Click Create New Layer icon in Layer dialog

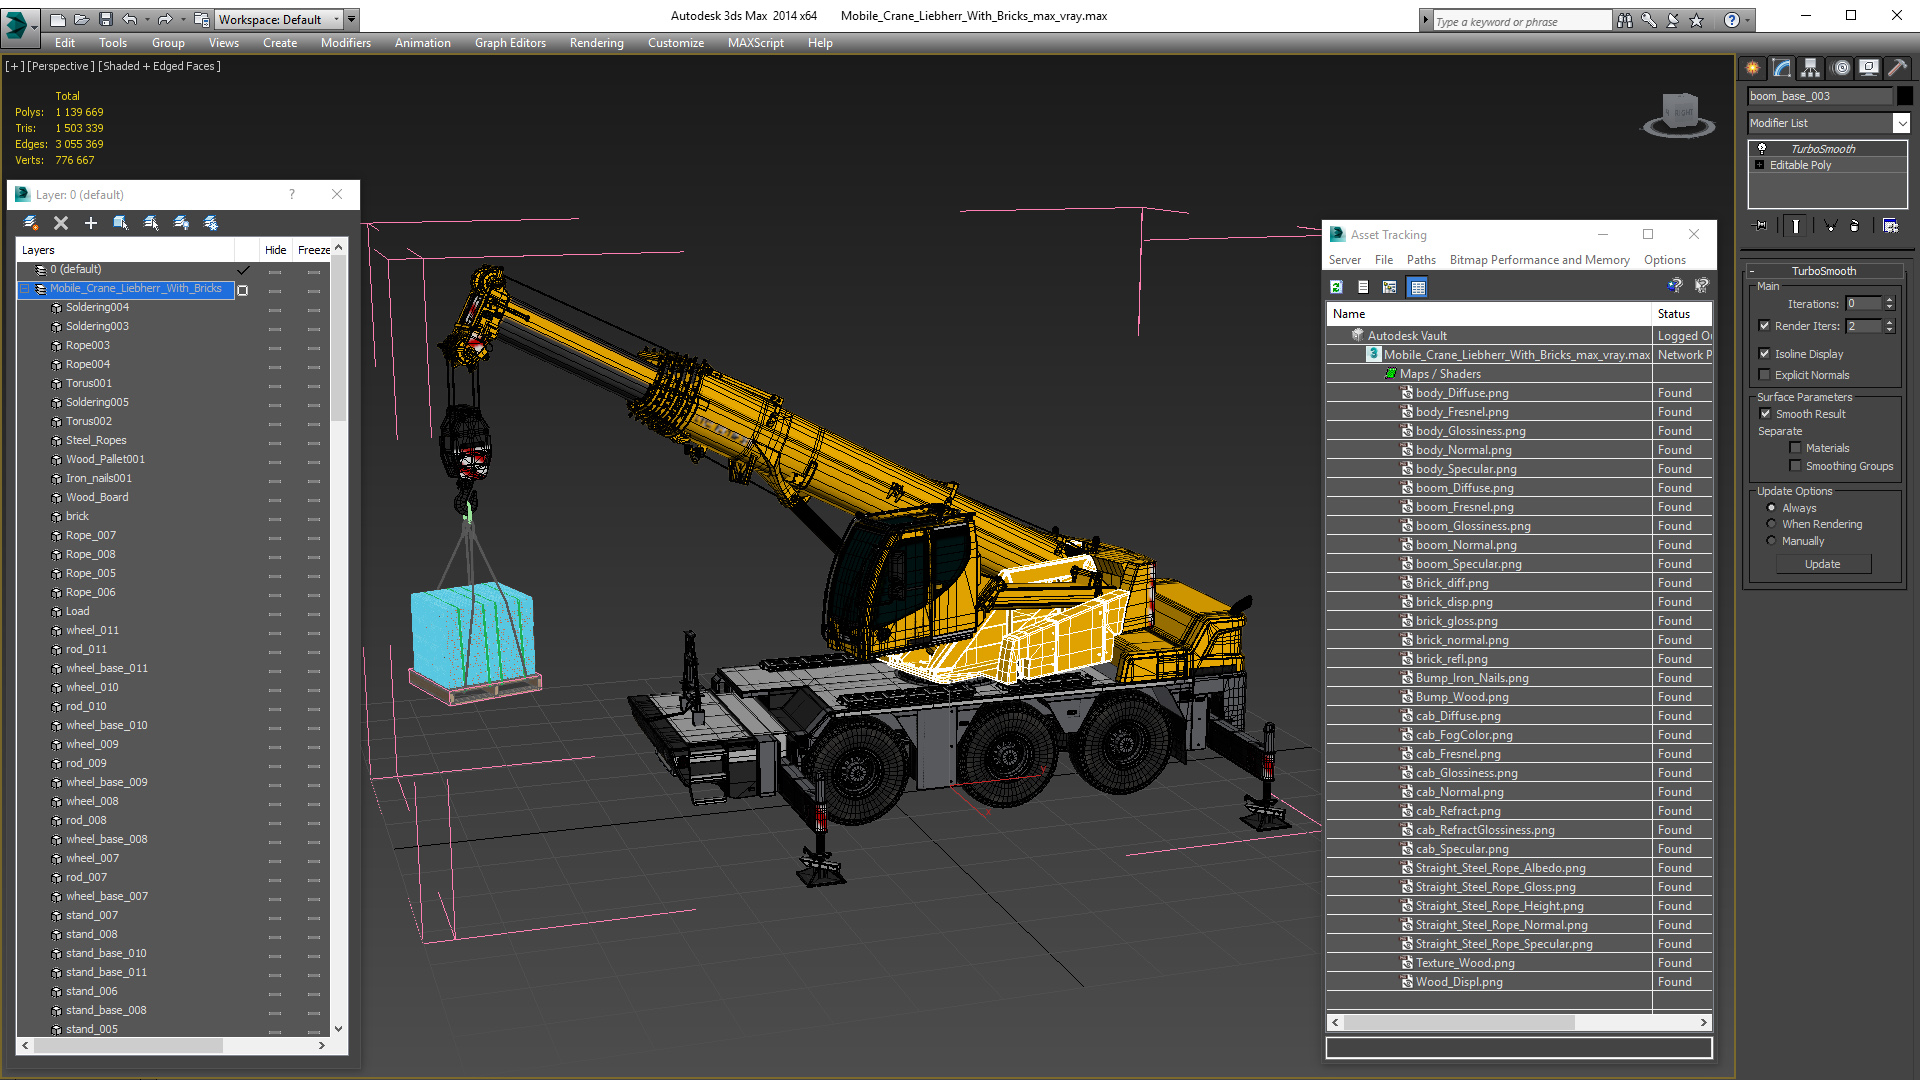tap(30, 223)
